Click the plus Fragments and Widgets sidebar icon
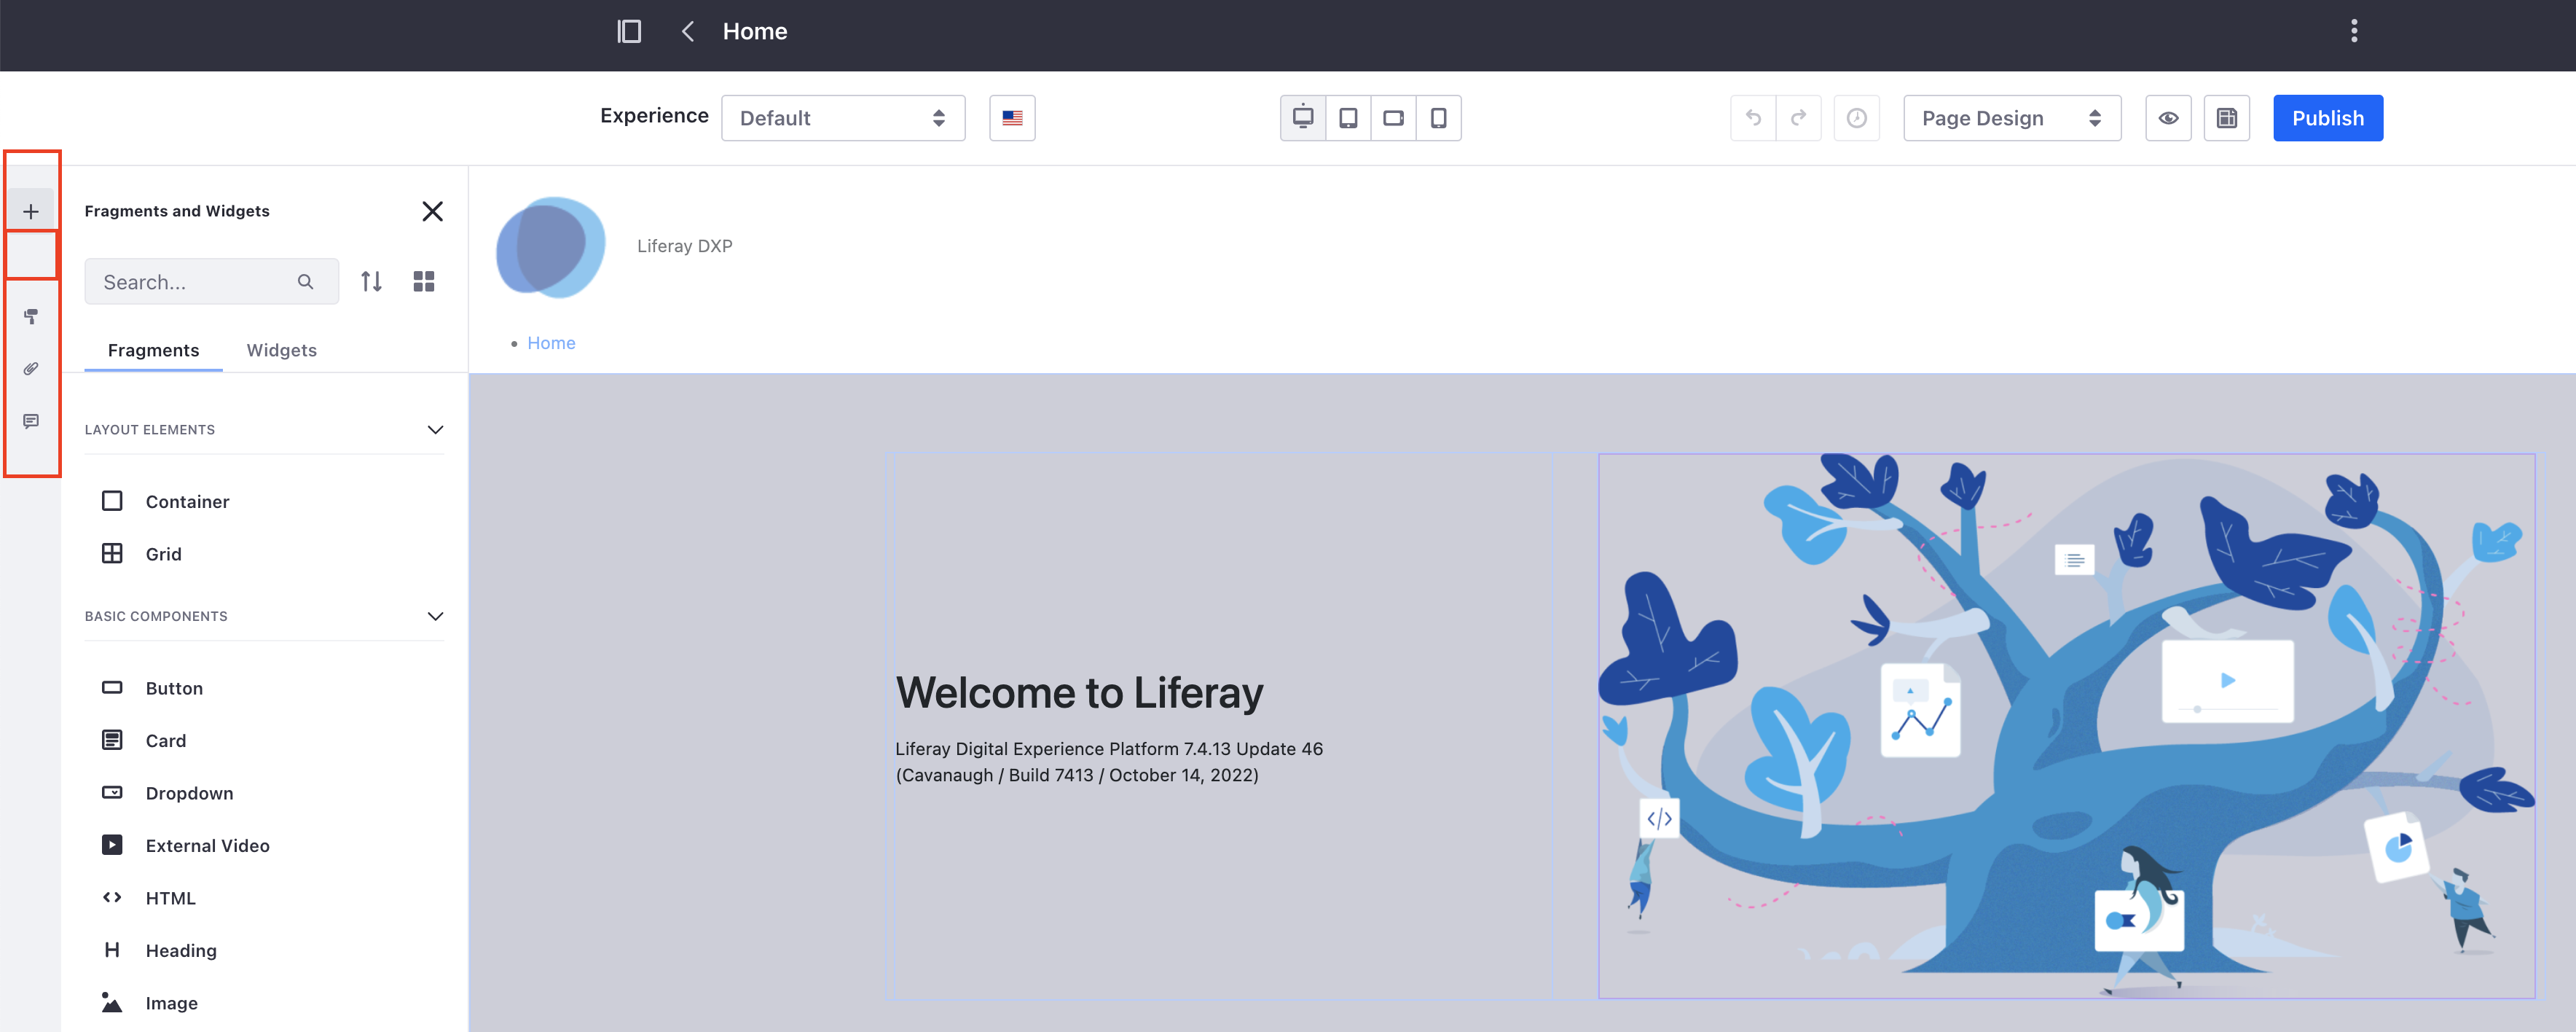2576x1032 pixels. point(31,211)
